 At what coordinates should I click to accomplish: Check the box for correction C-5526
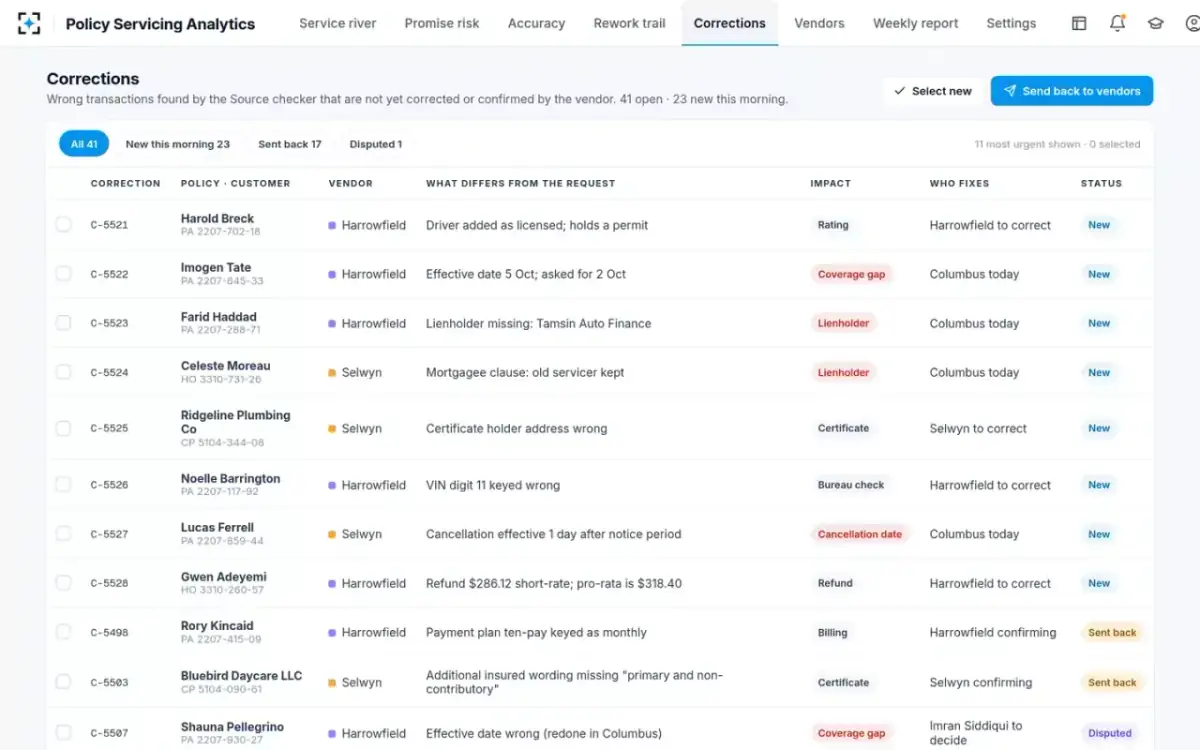pos(63,484)
